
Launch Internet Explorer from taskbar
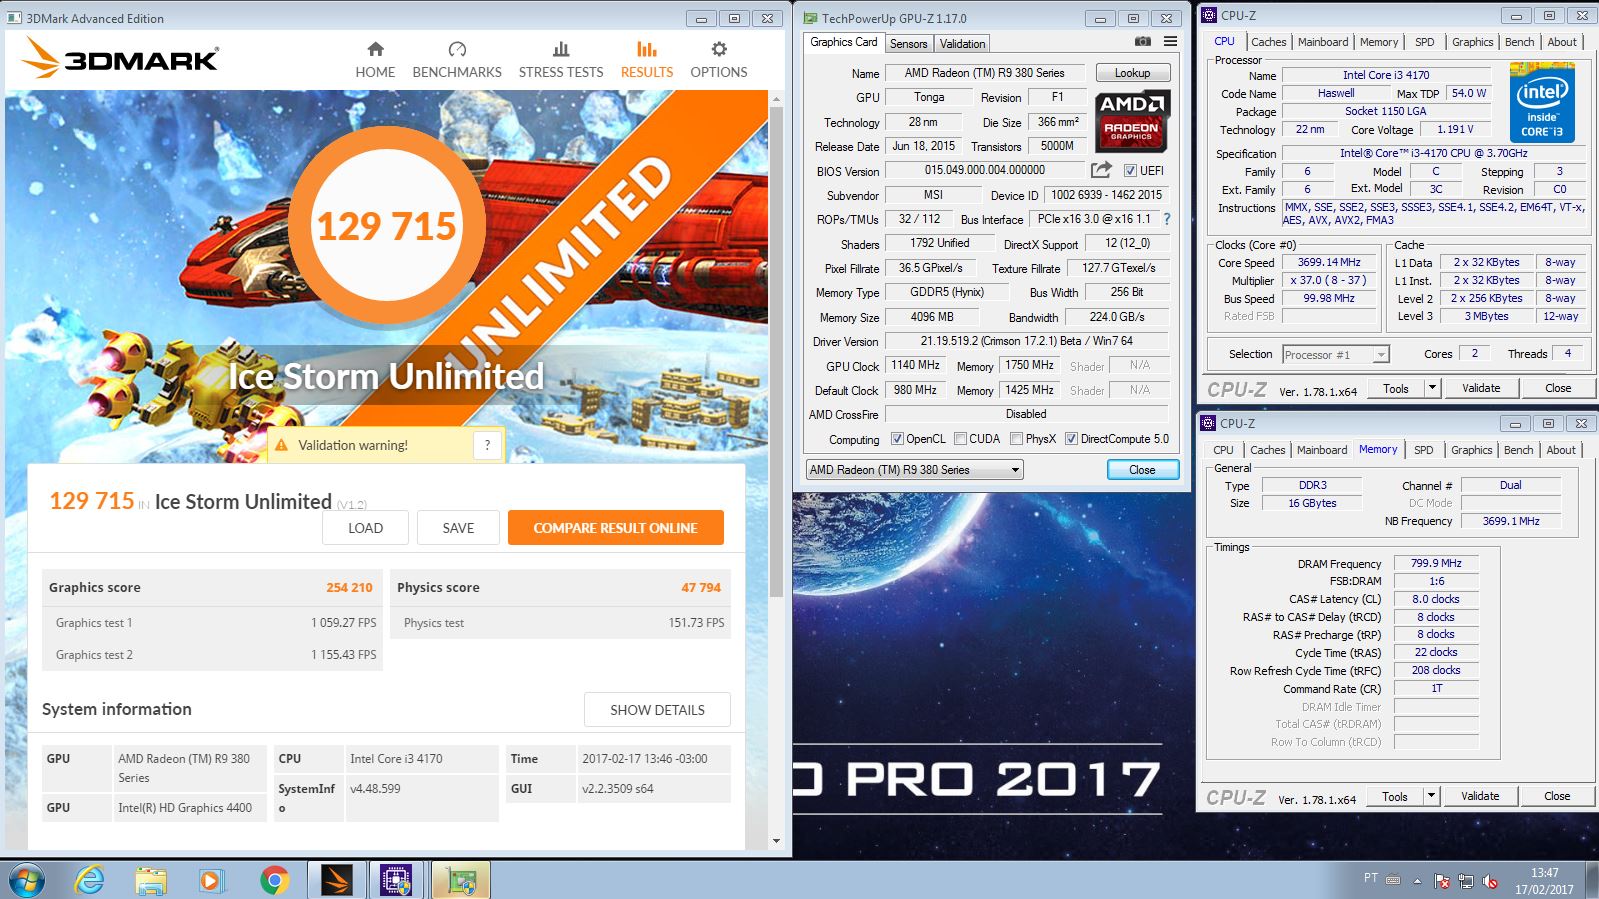tap(90, 880)
